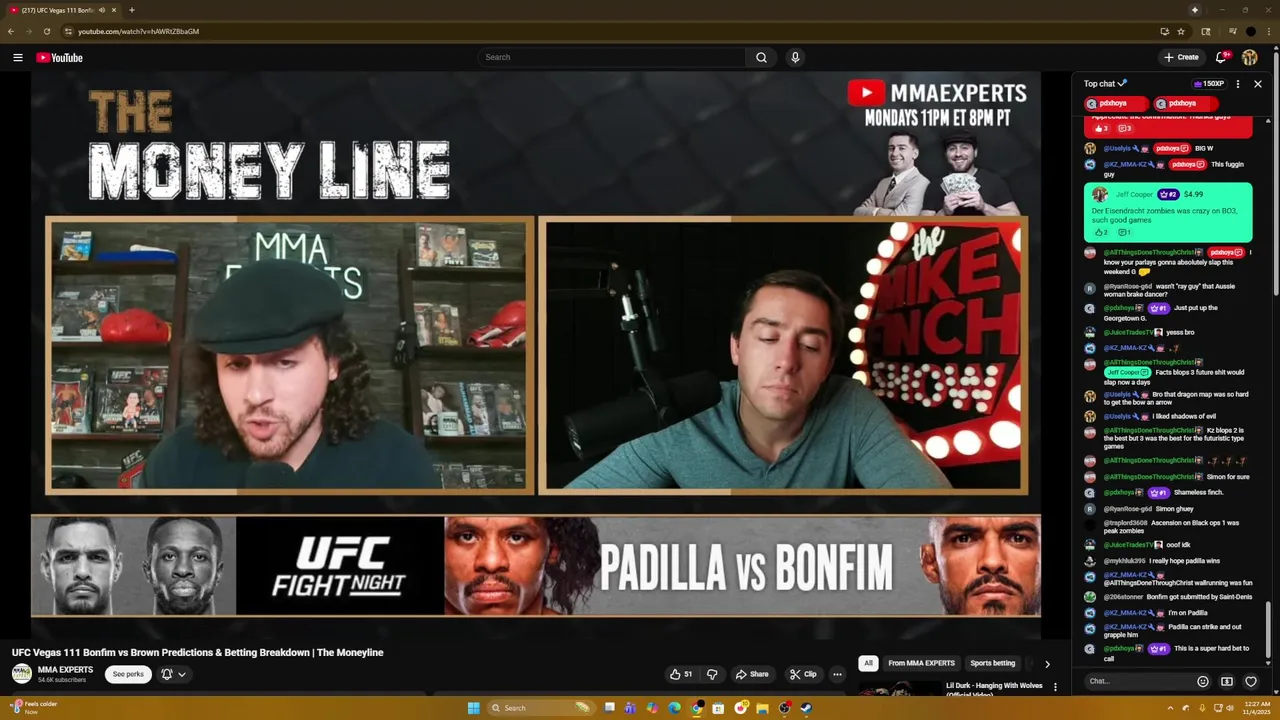Close the live chat panel

1258,84
